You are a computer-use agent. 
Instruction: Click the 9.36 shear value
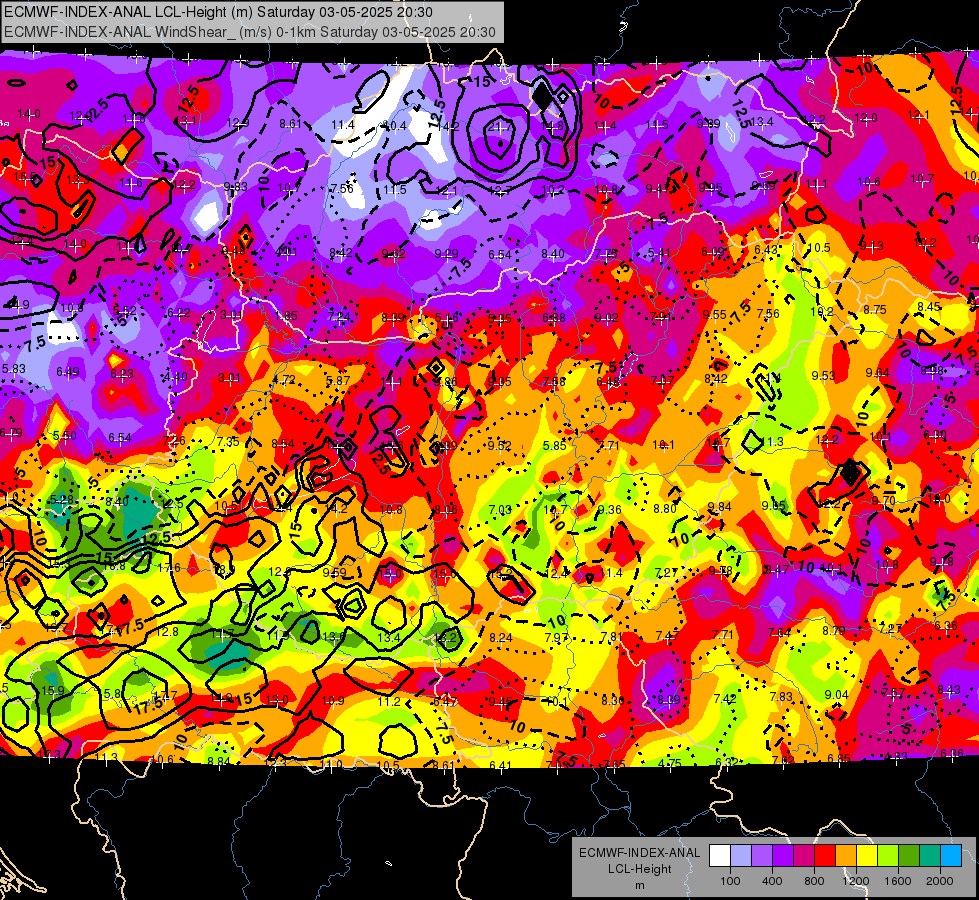pyautogui.click(x=609, y=510)
